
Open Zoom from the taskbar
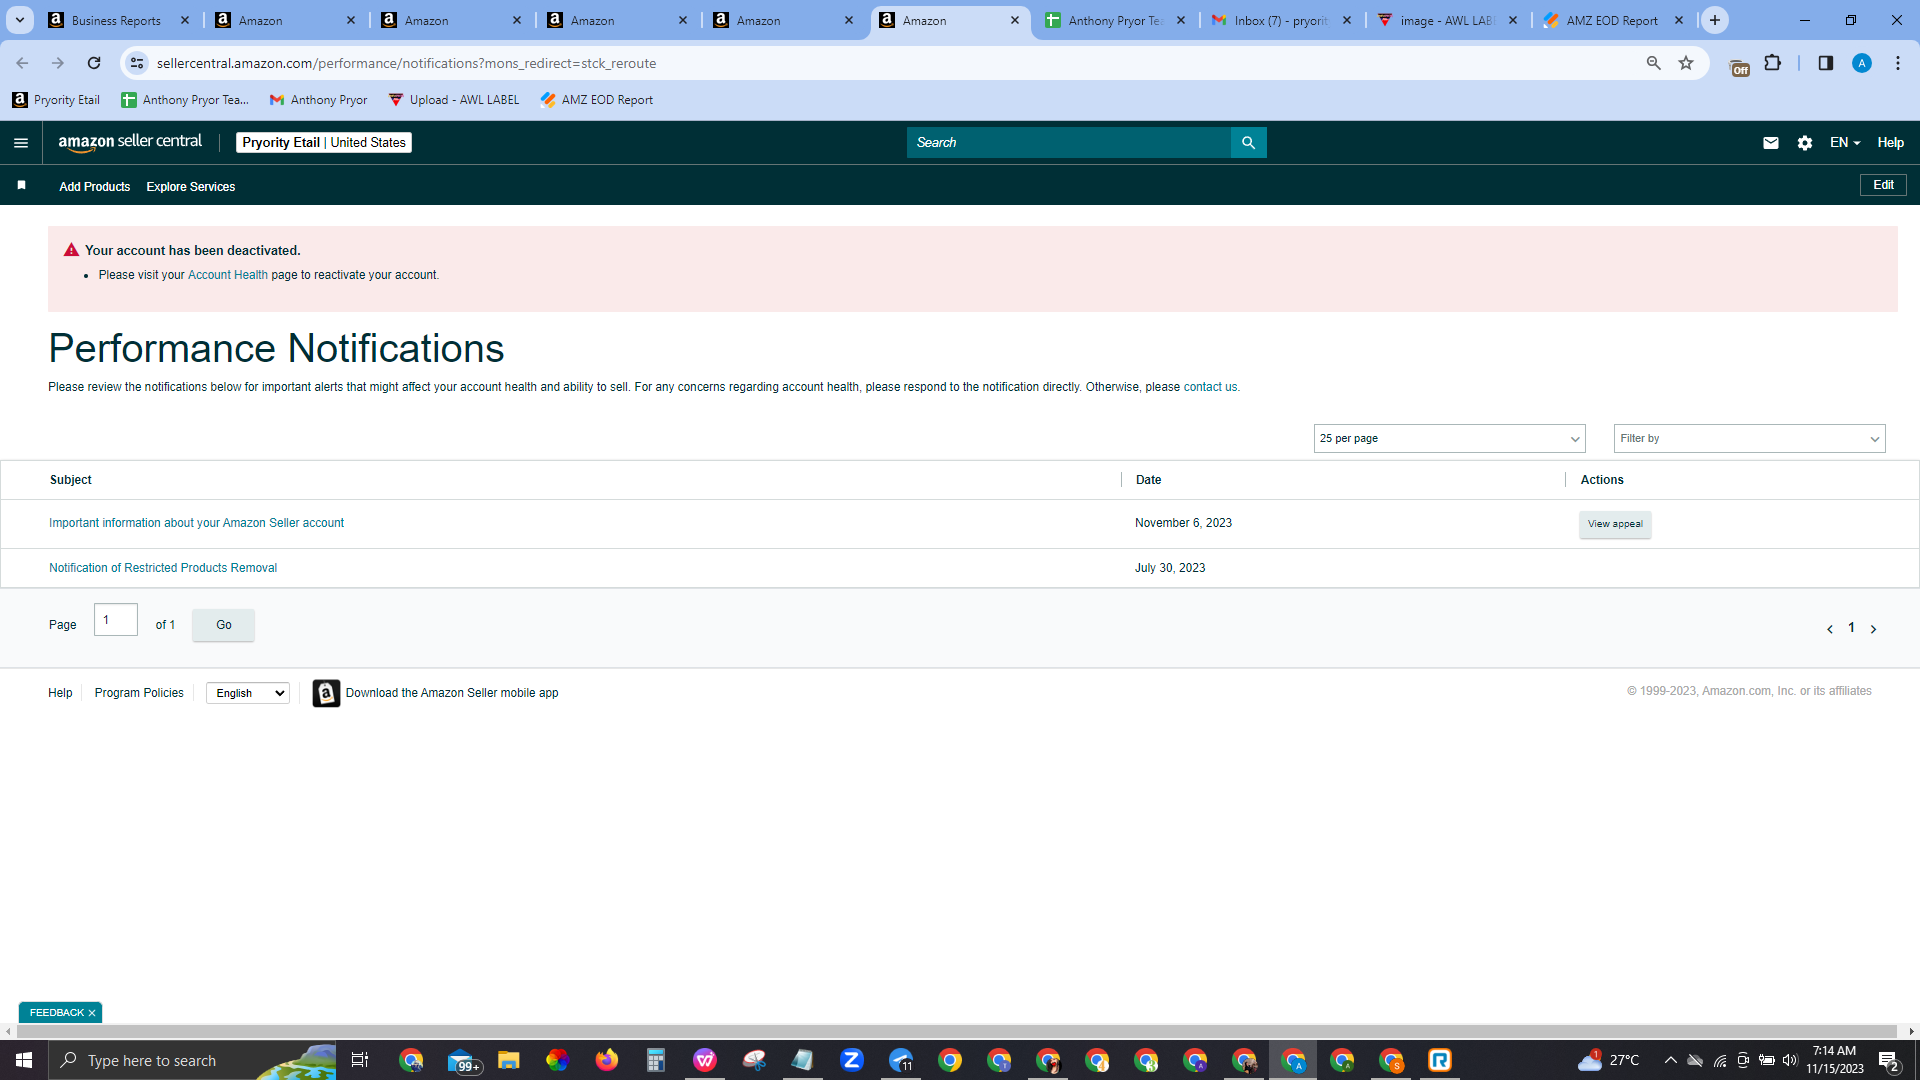[852, 1060]
